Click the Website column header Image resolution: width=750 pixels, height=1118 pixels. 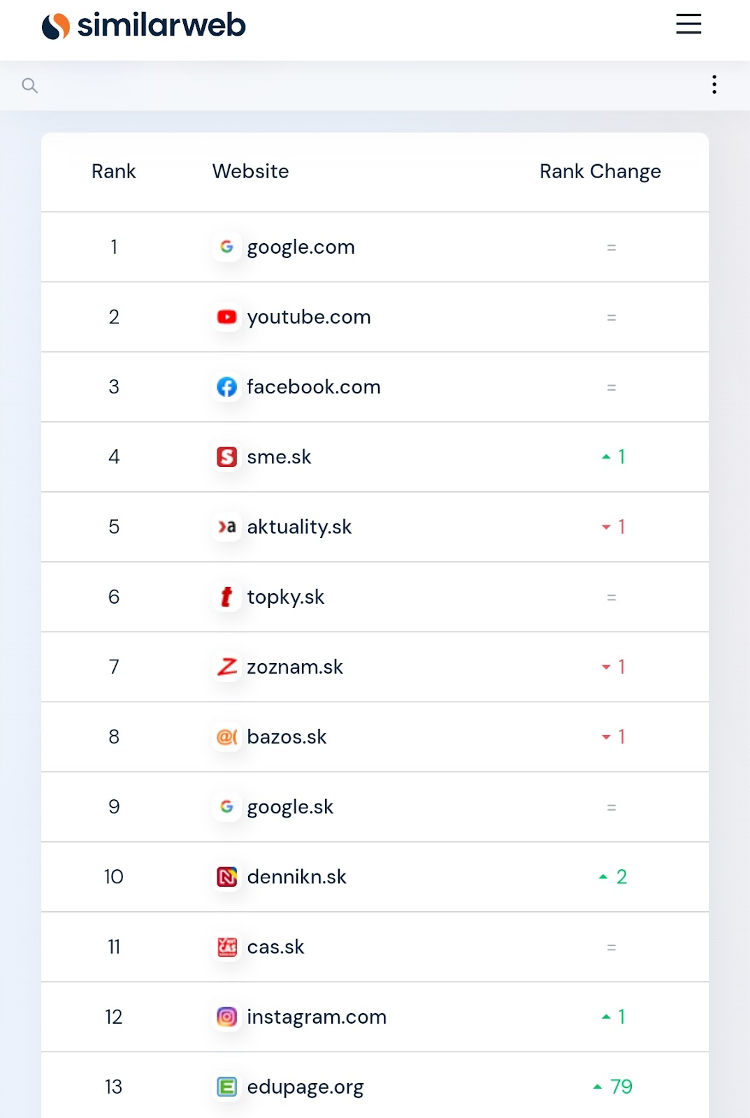pyautogui.click(x=251, y=171)
